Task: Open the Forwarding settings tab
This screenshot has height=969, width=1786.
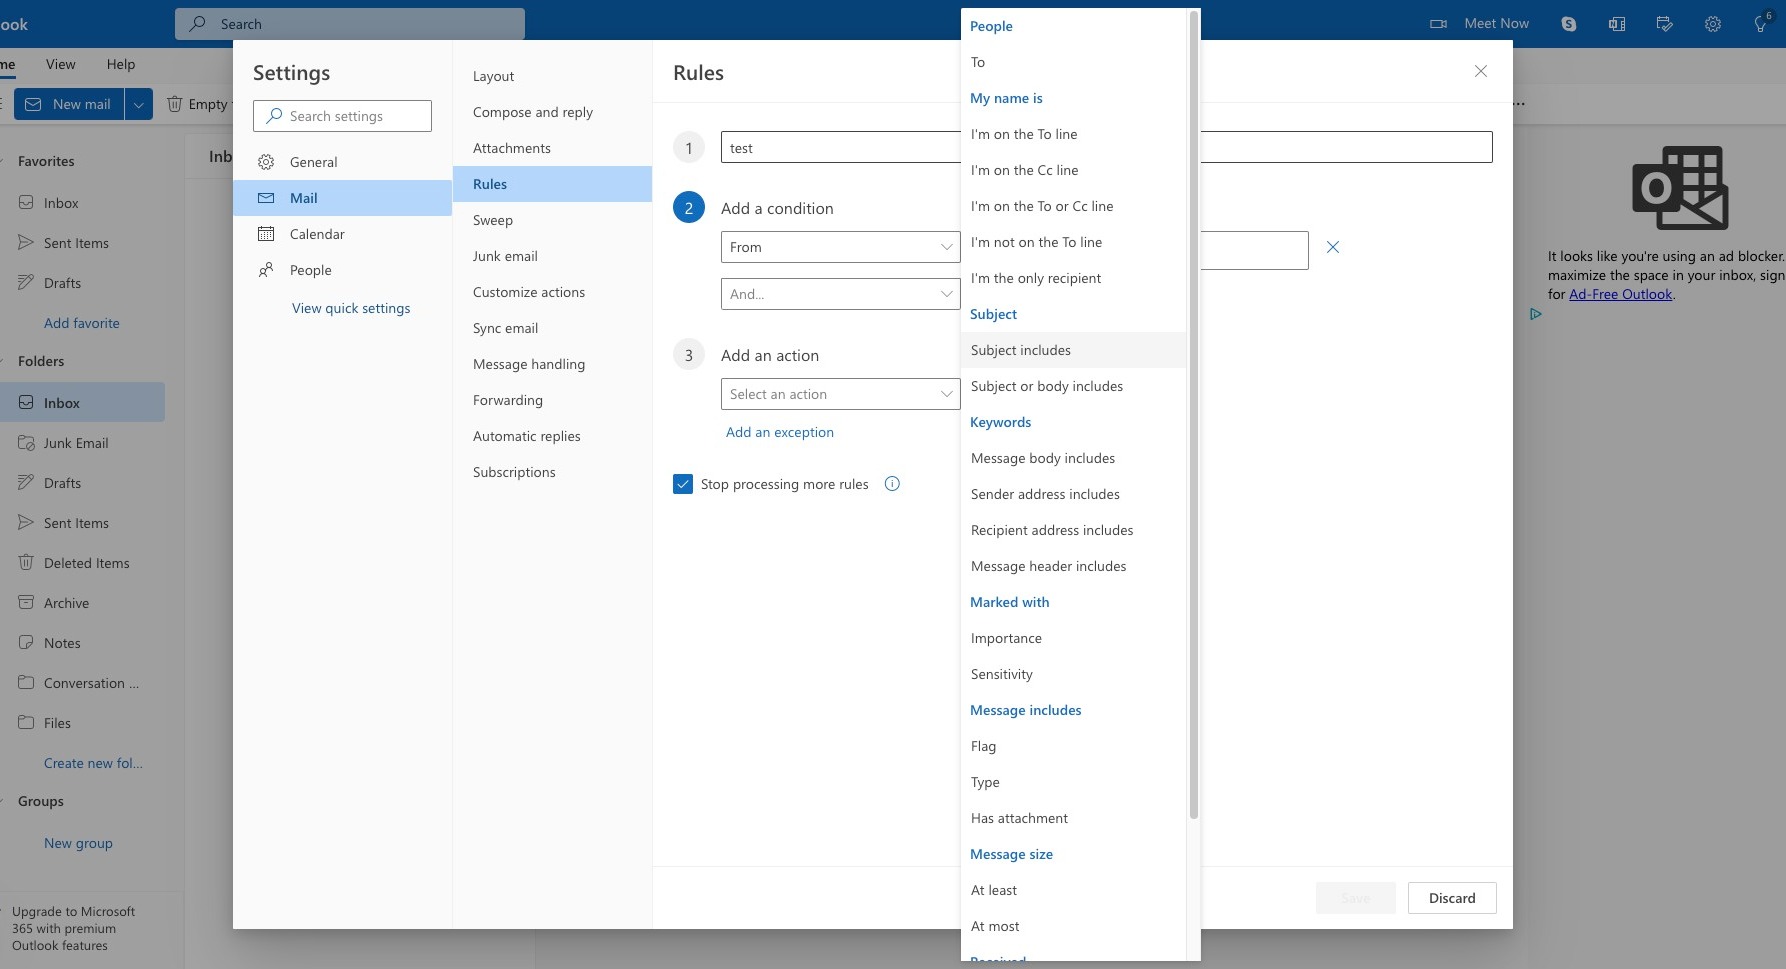Action: (x=508, y=400)
